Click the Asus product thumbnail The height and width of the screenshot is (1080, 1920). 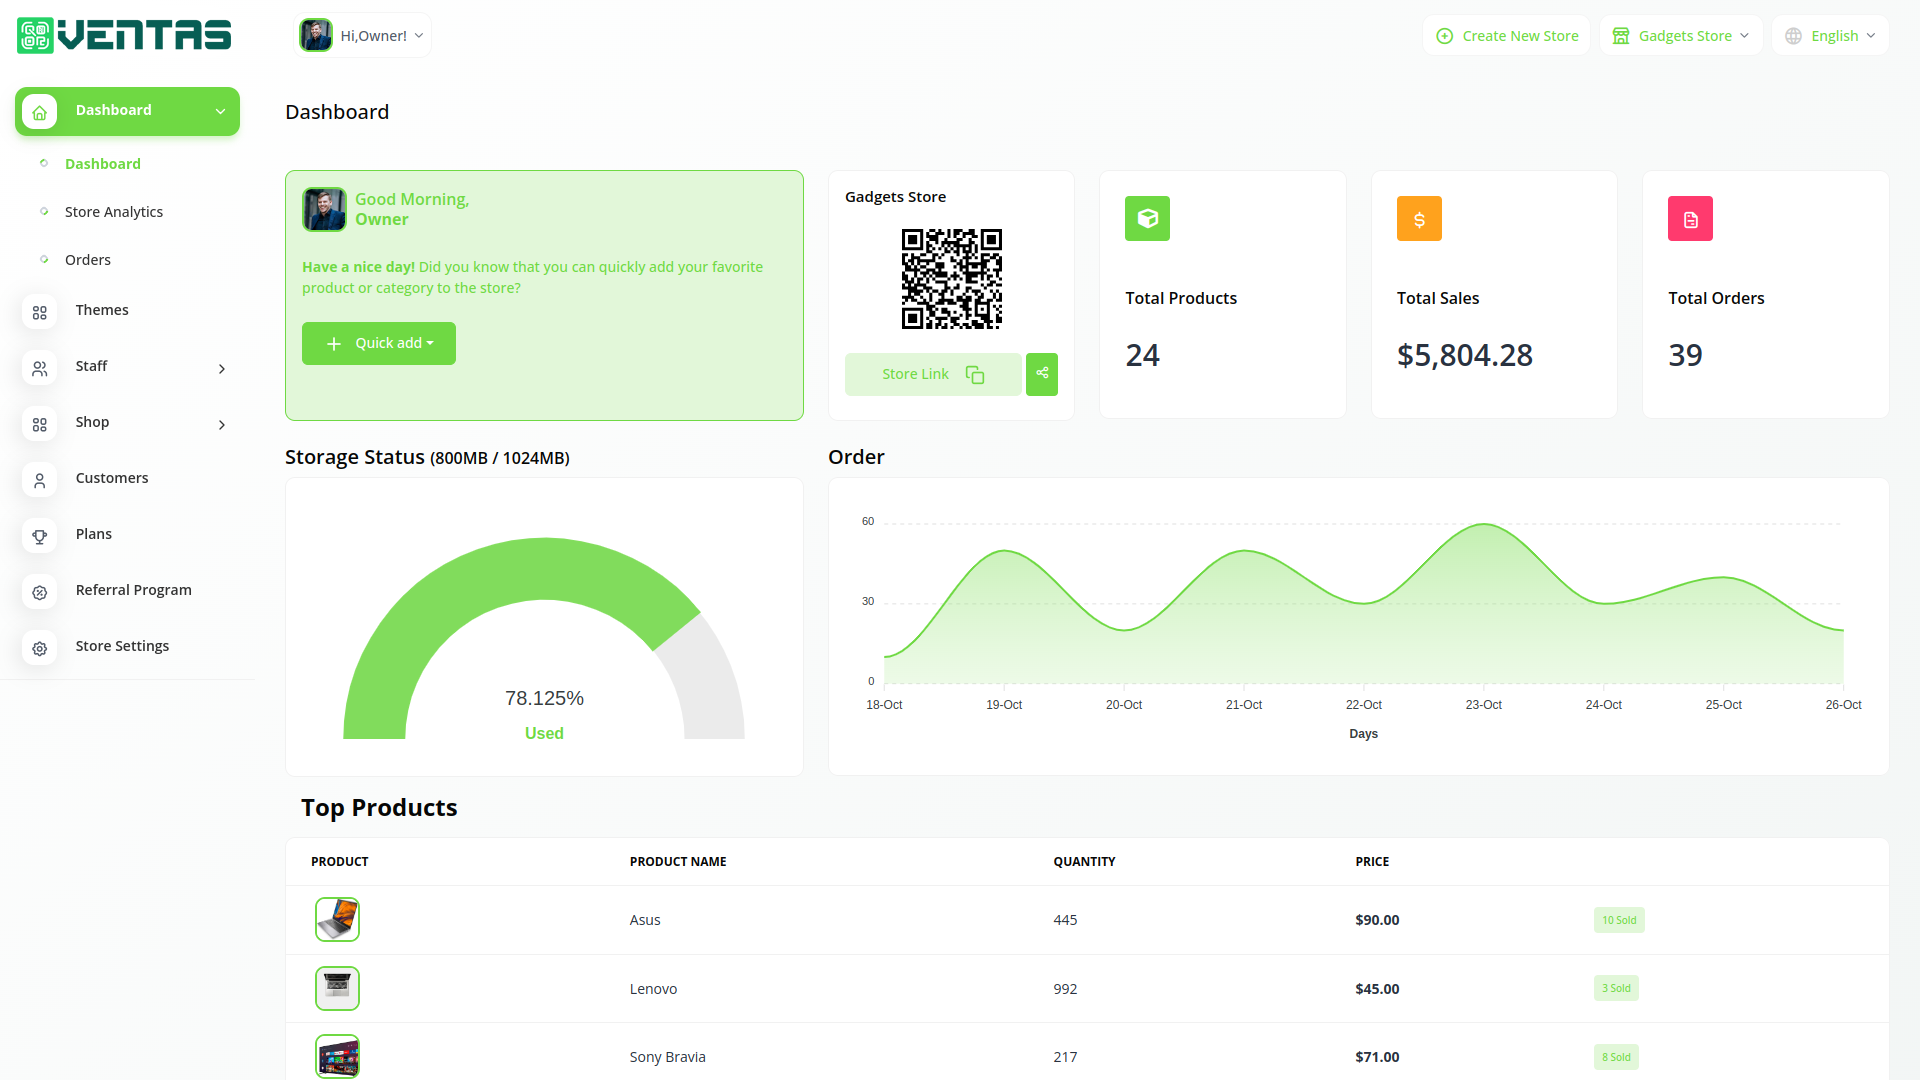(337, 919)
